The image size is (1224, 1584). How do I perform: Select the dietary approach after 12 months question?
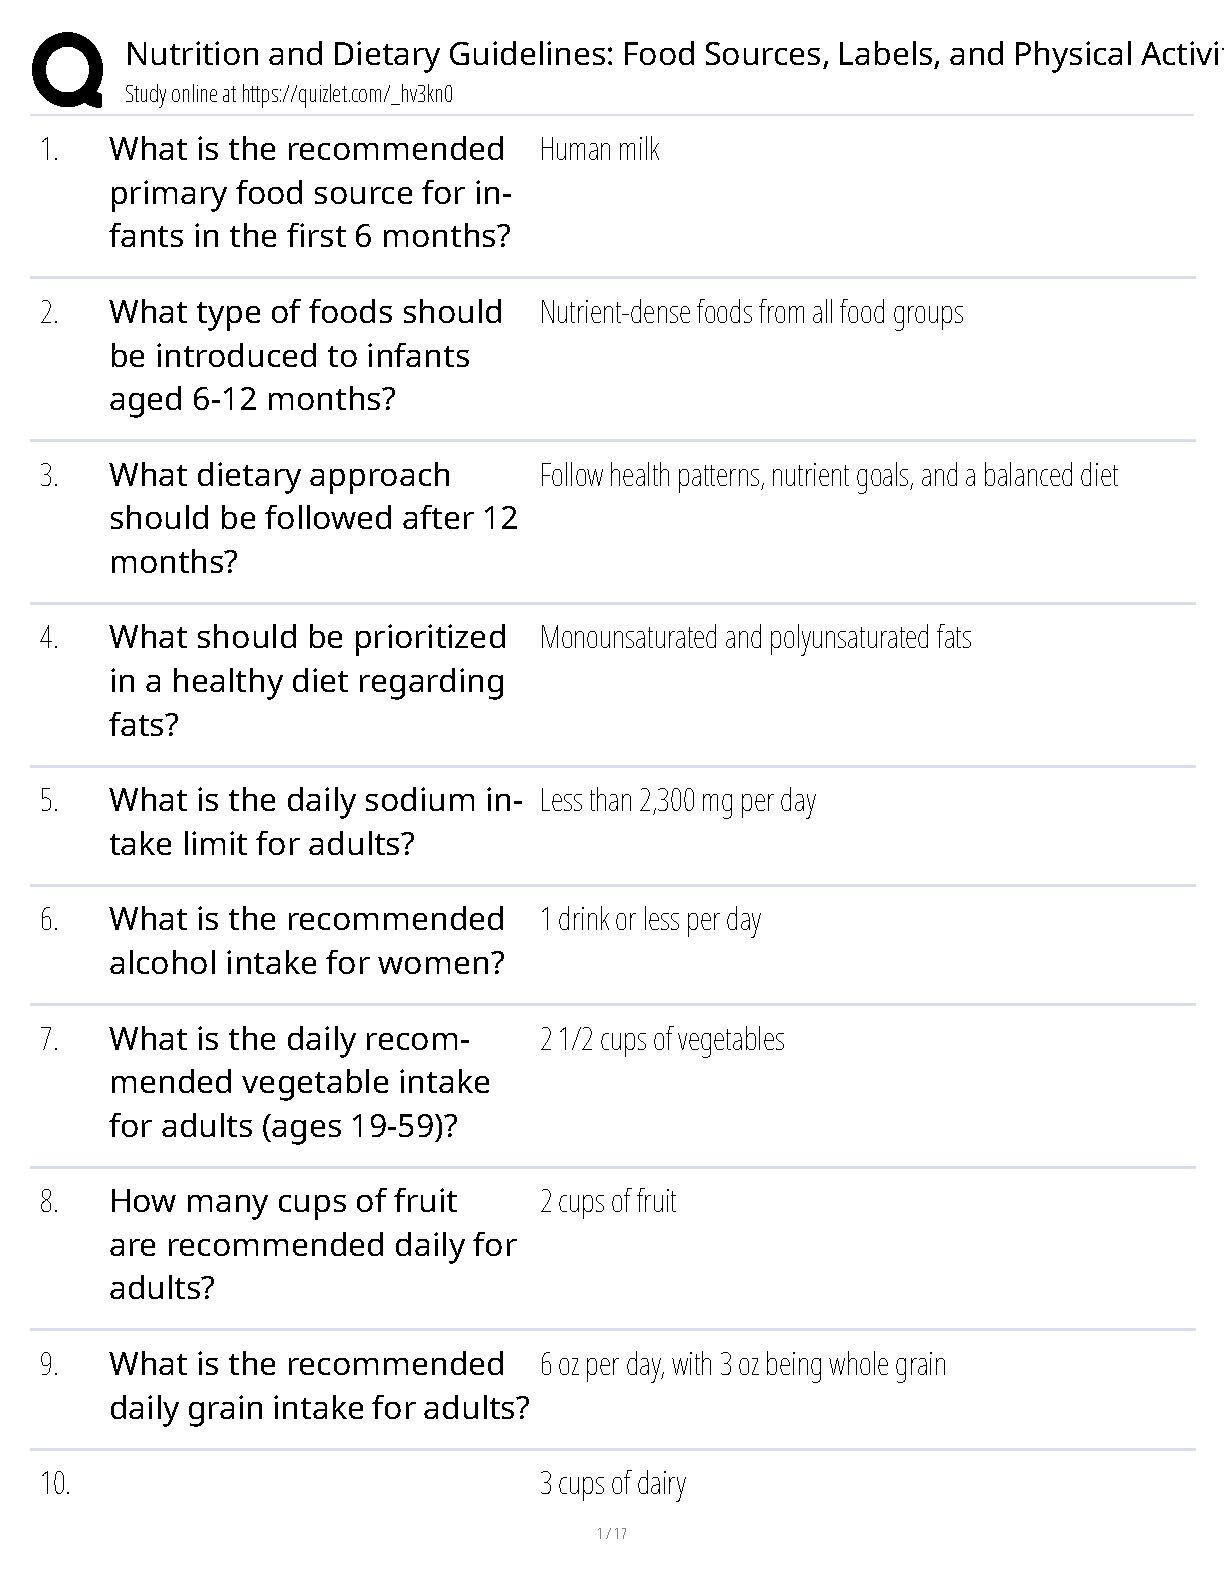[x=313, y=518]
